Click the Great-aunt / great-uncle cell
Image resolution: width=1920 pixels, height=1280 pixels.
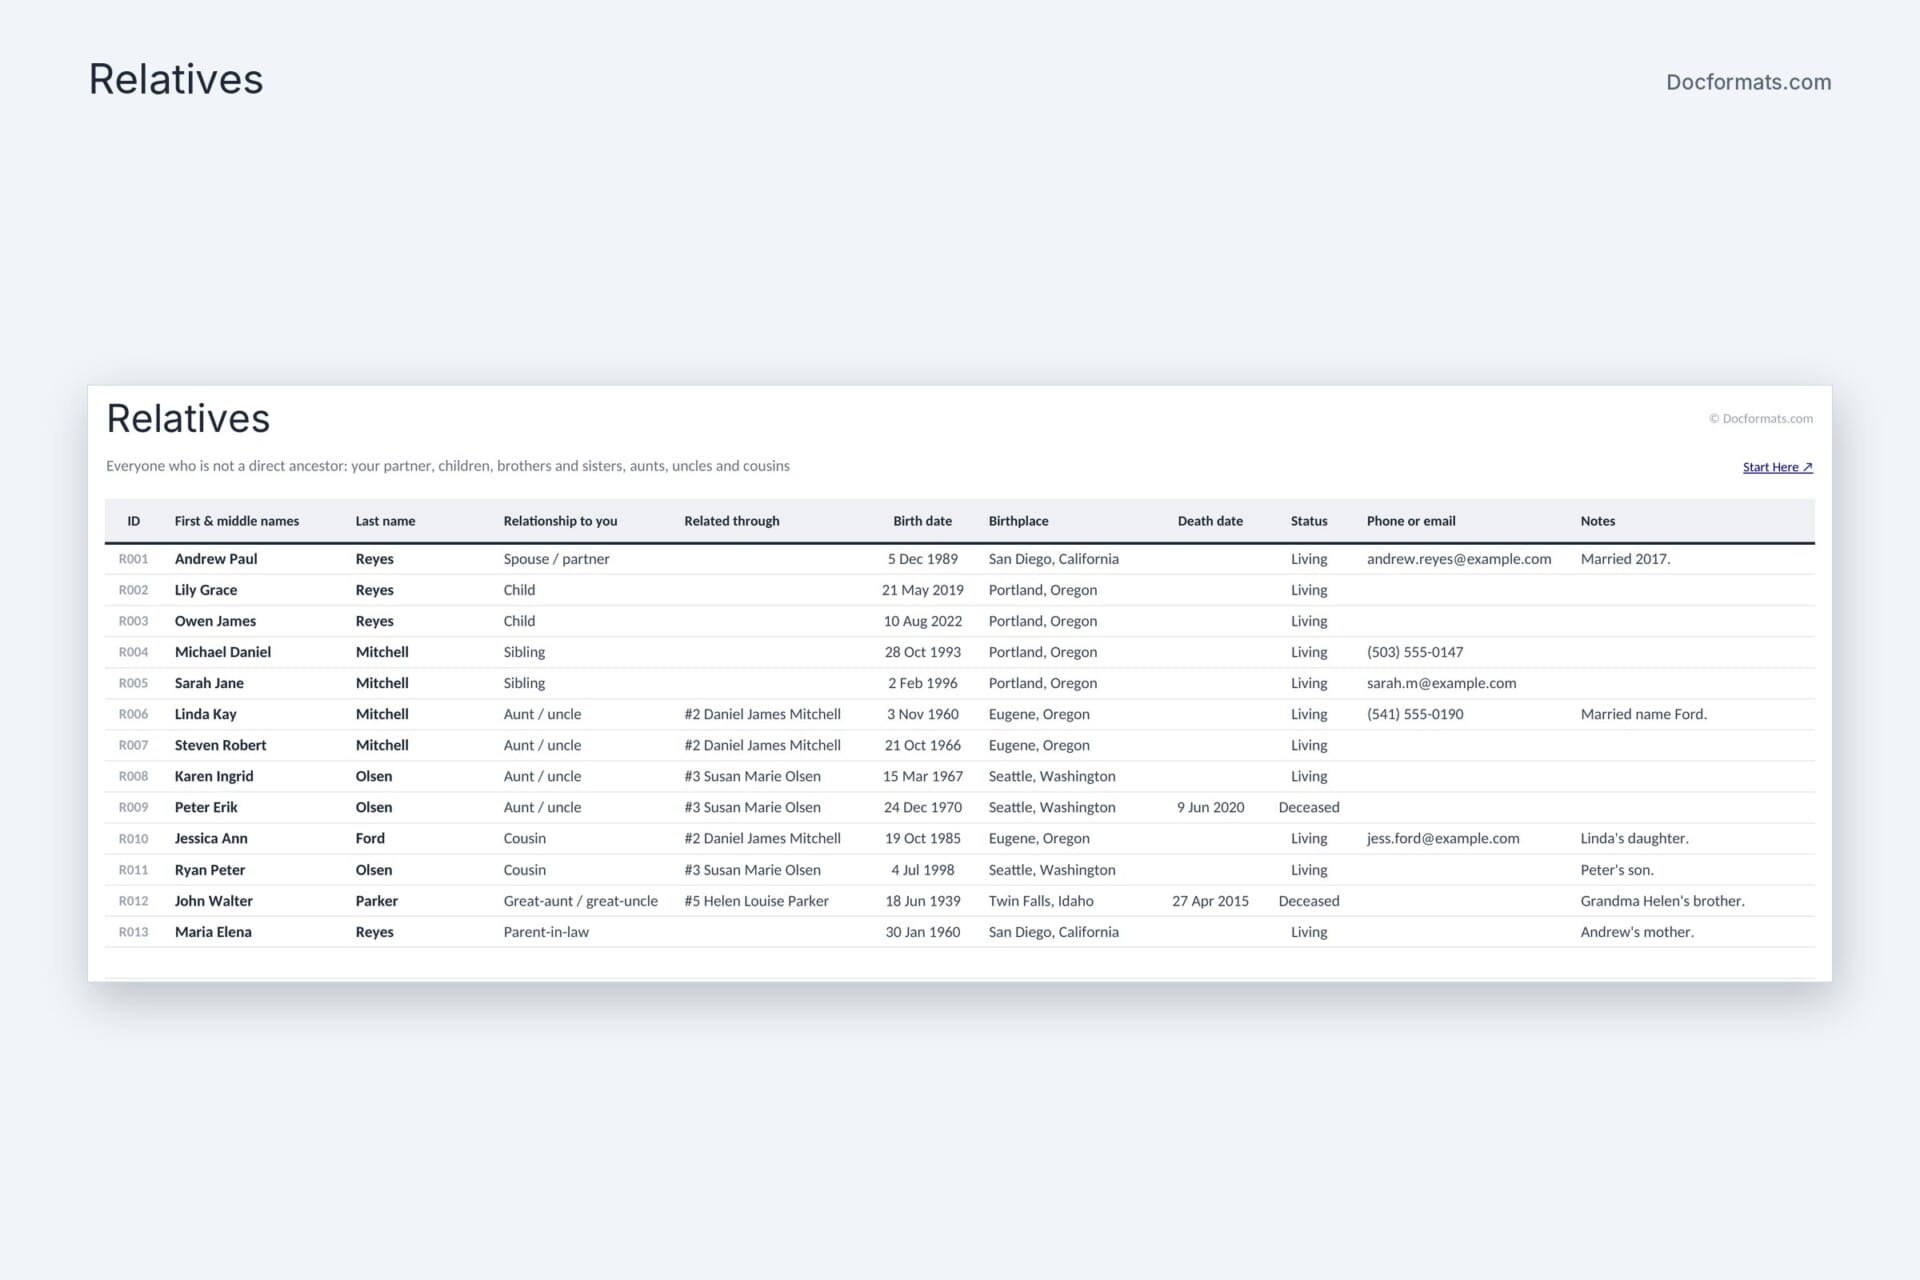[580, 901]
